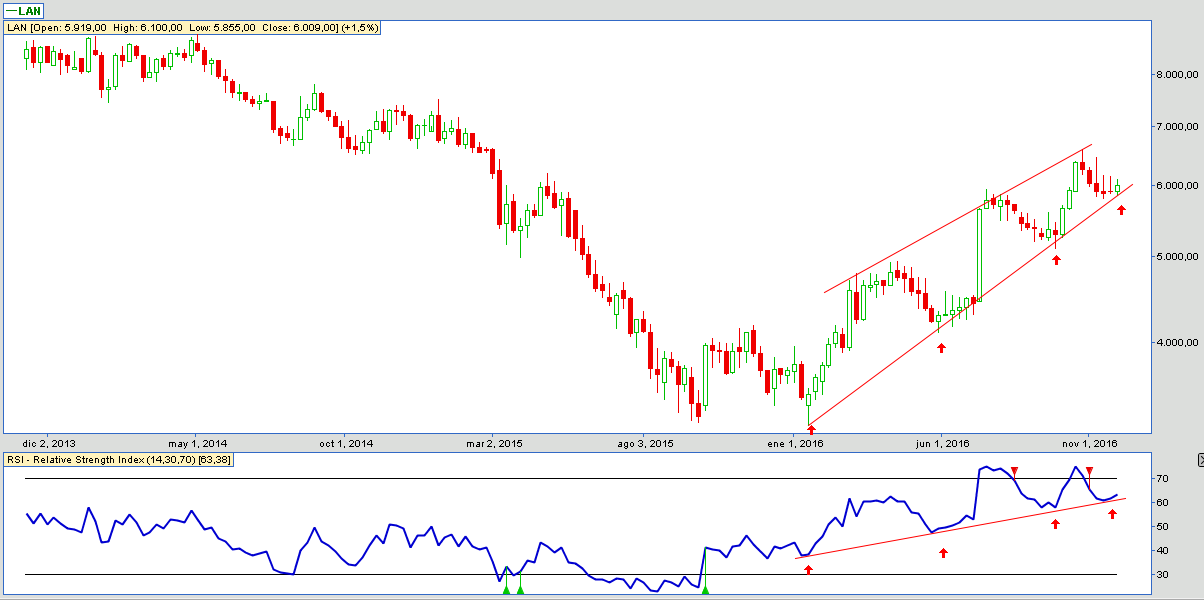The image size is (1204, 600).
Task: Click the RSI axis value 50
Action: pos(1164,527)
